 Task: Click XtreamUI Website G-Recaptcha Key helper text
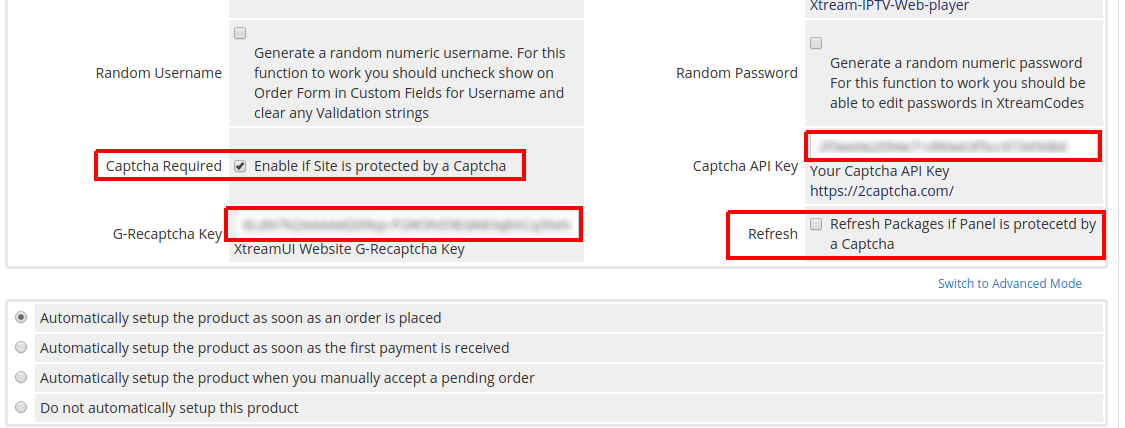coord(349,250)
